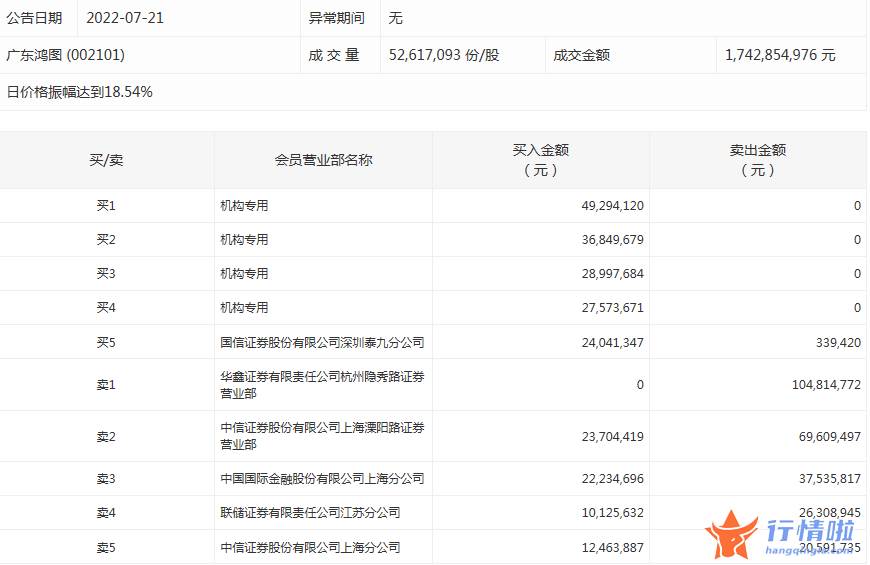The image size is (870, 565).
Task: Click sell amount 69,609,497
Action: 829,437
